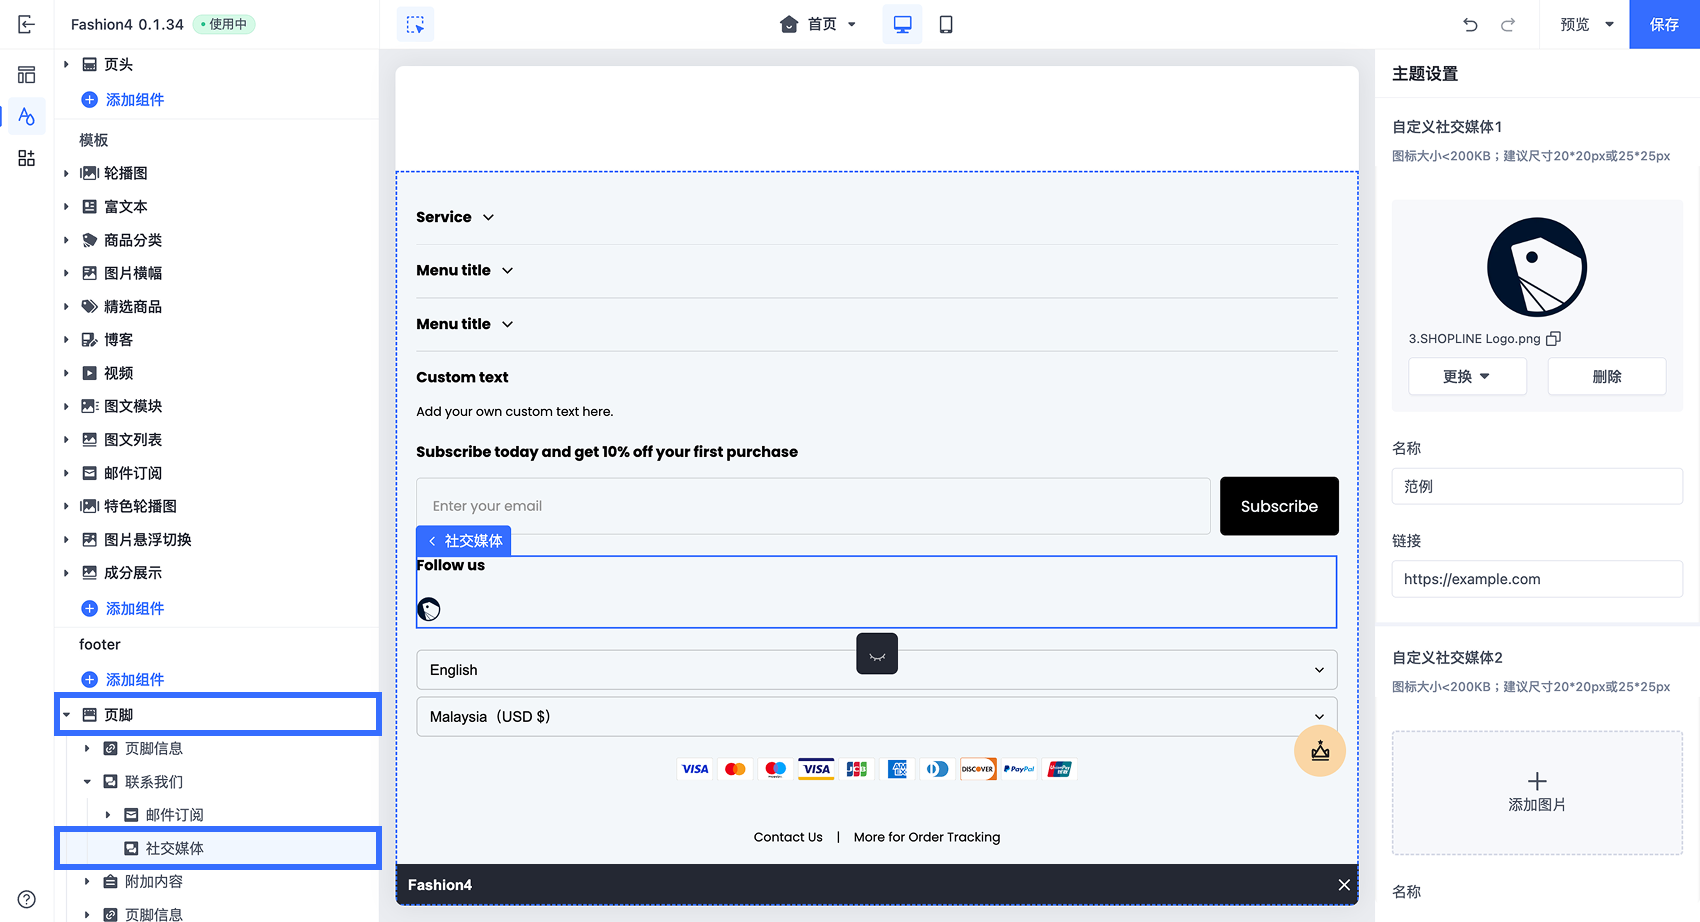Hide the social media block in preview

(877, 655)
